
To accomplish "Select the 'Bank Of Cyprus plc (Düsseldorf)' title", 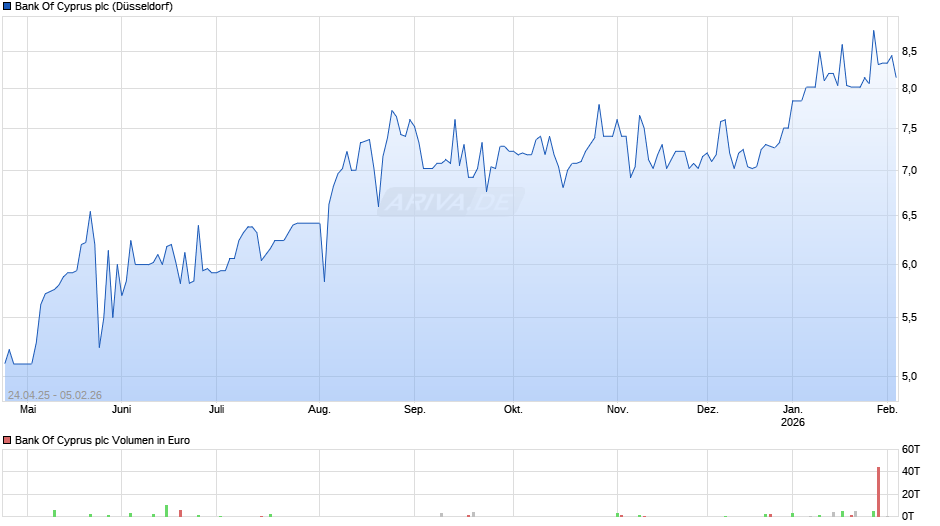I will (x=94, y=7).
